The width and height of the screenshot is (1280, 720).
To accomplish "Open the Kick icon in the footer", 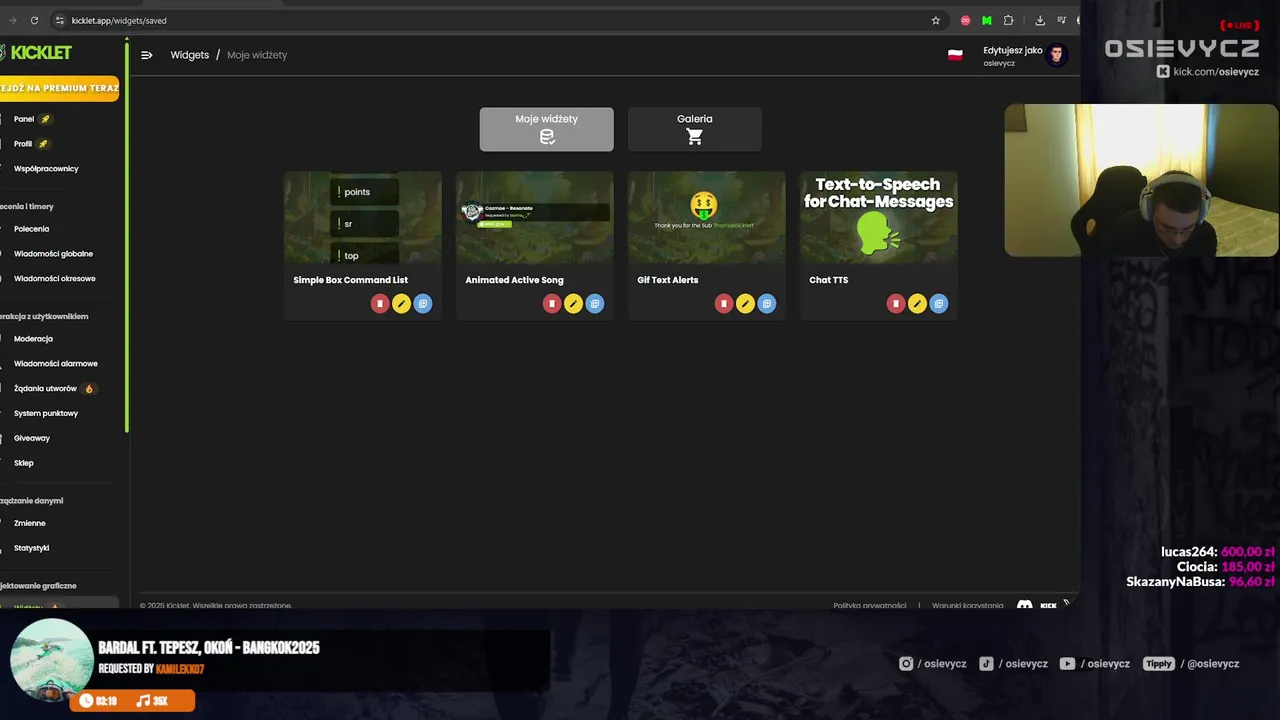I will point(1048,605).
